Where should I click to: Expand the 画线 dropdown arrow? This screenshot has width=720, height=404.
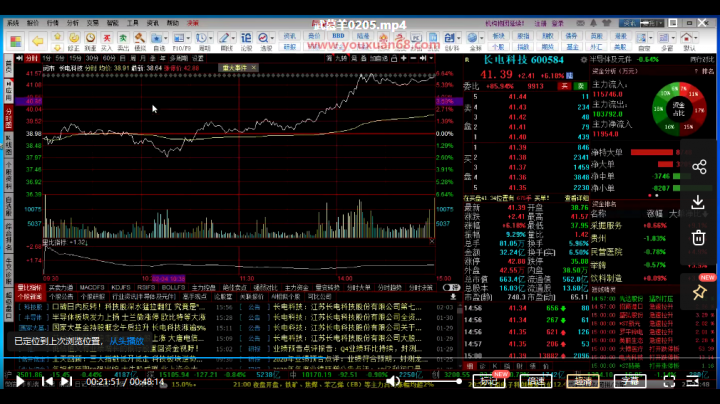point(233,39)
